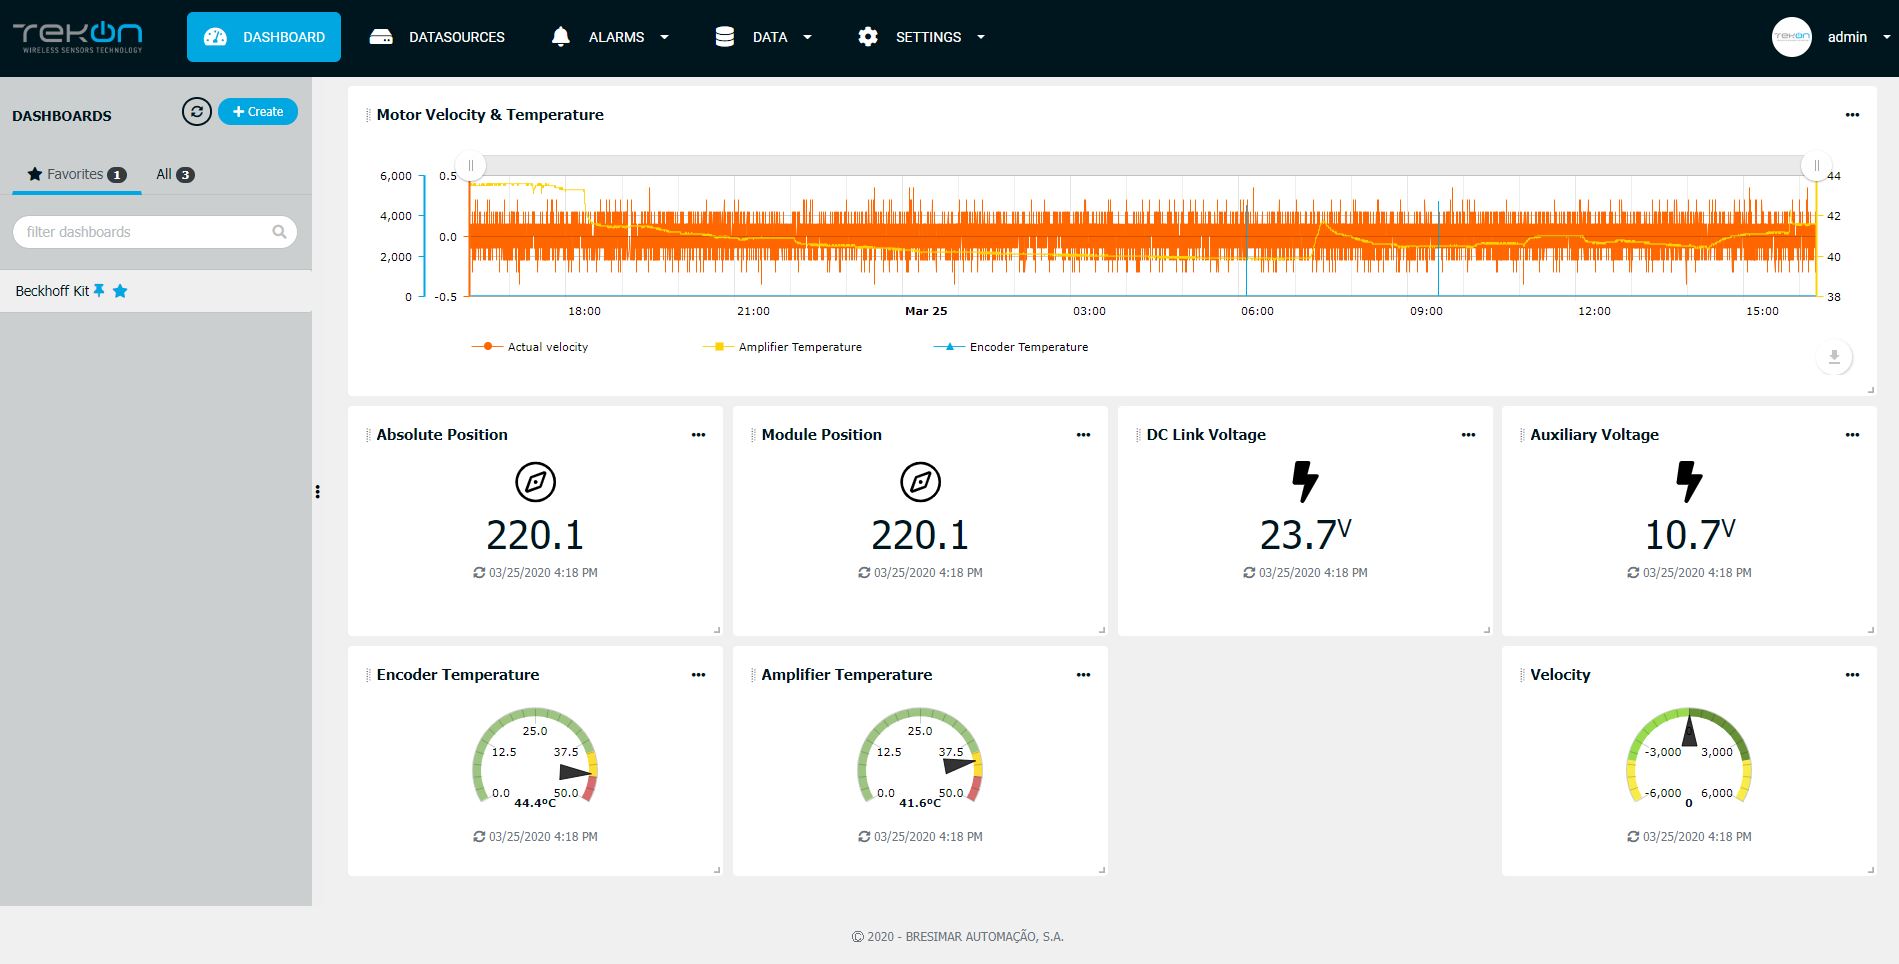Open the Amplifier Temperature gauge widget menu
The image size is (1899, 964).
click(x=1083, y=675)
